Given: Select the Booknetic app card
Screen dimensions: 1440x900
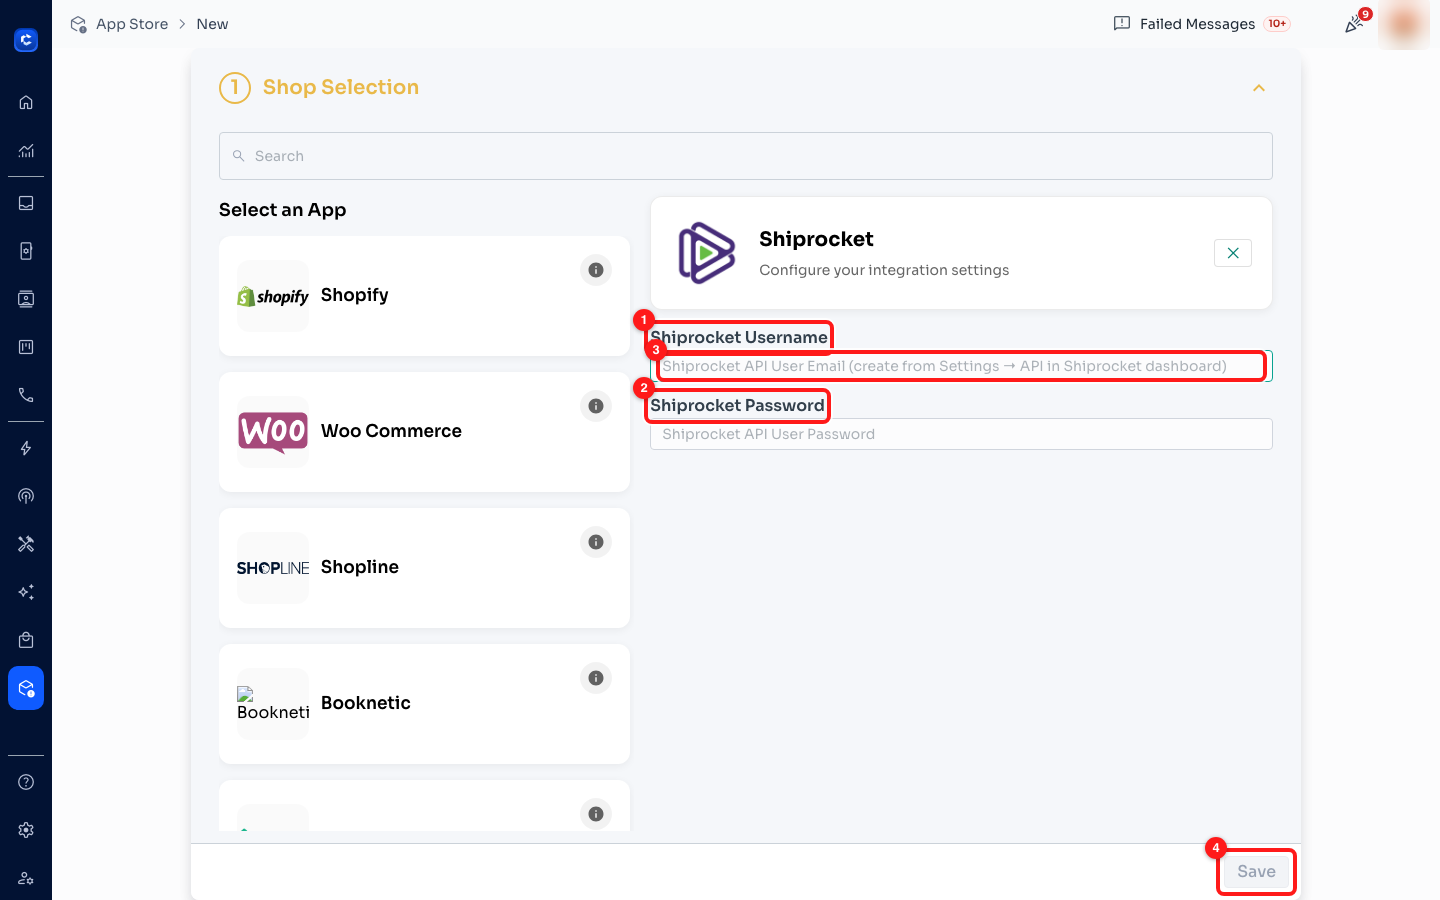Looking at the screenshot, I should [x=424, y=704].
